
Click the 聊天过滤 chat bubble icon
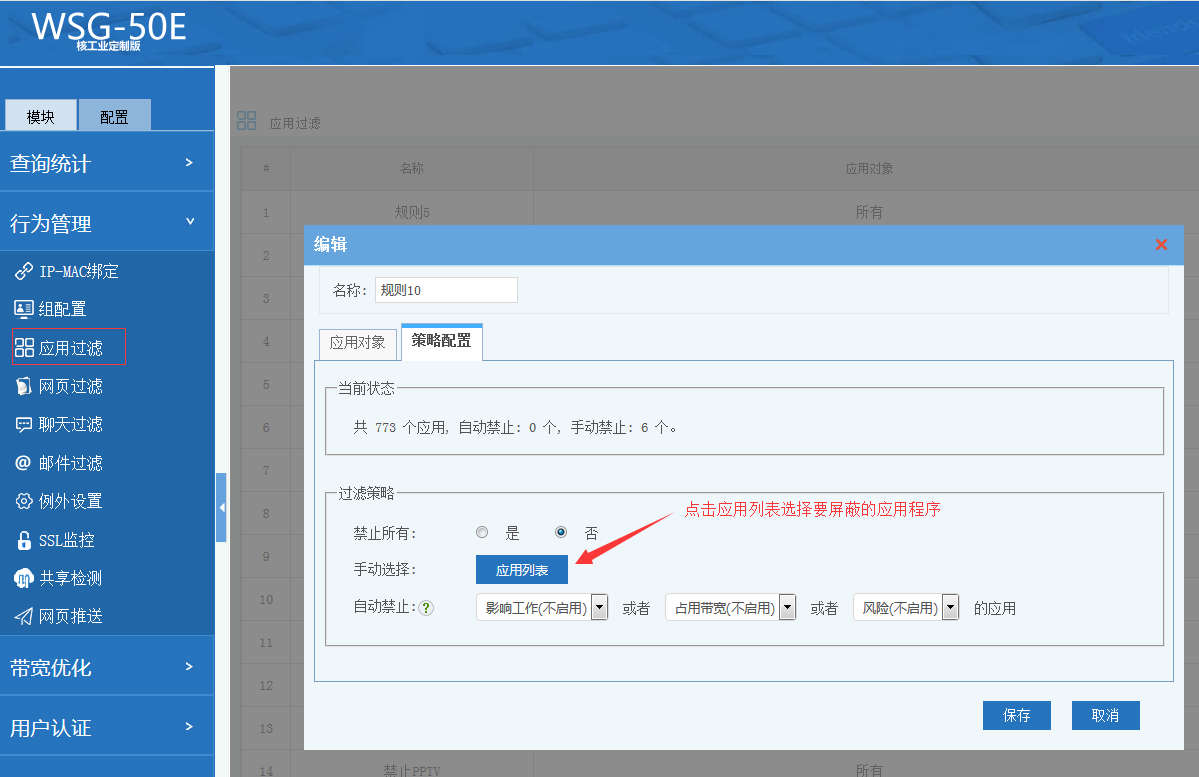tap(24, 425)
